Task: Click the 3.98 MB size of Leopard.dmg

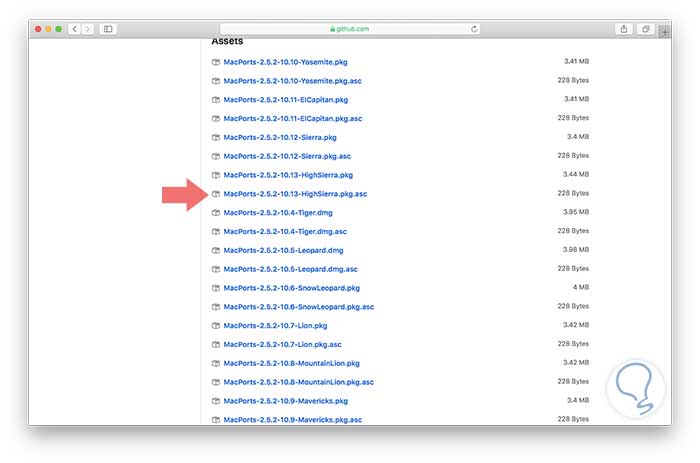Action: (x=576, y=250)
